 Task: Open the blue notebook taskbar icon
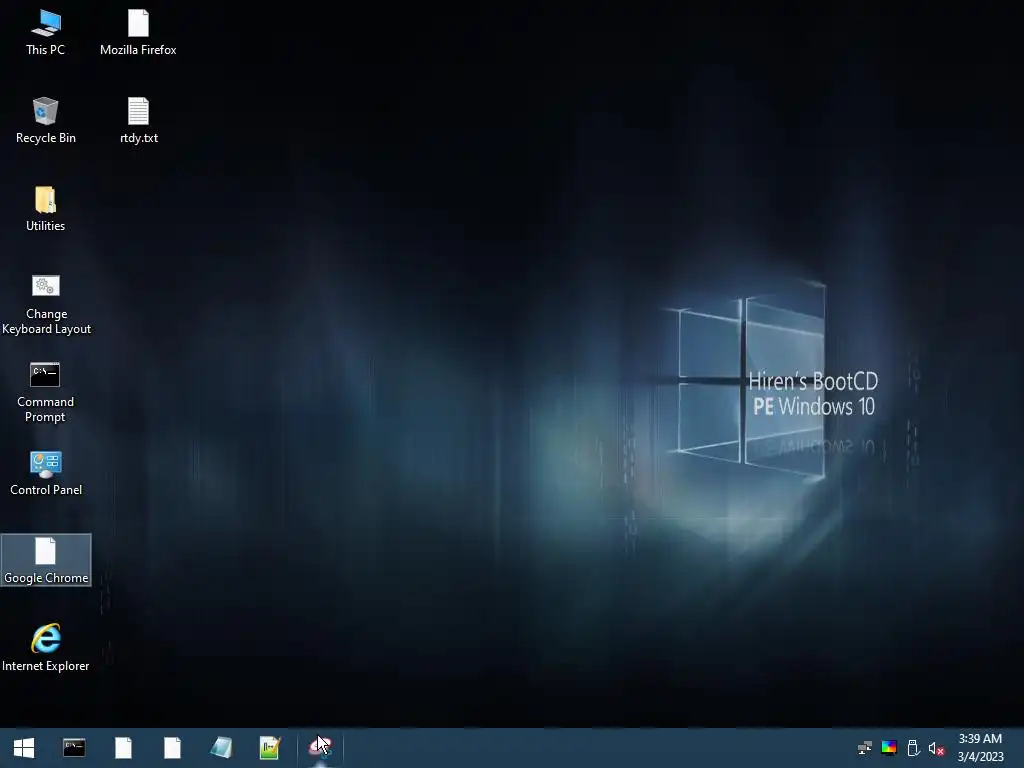pos(221,748)
